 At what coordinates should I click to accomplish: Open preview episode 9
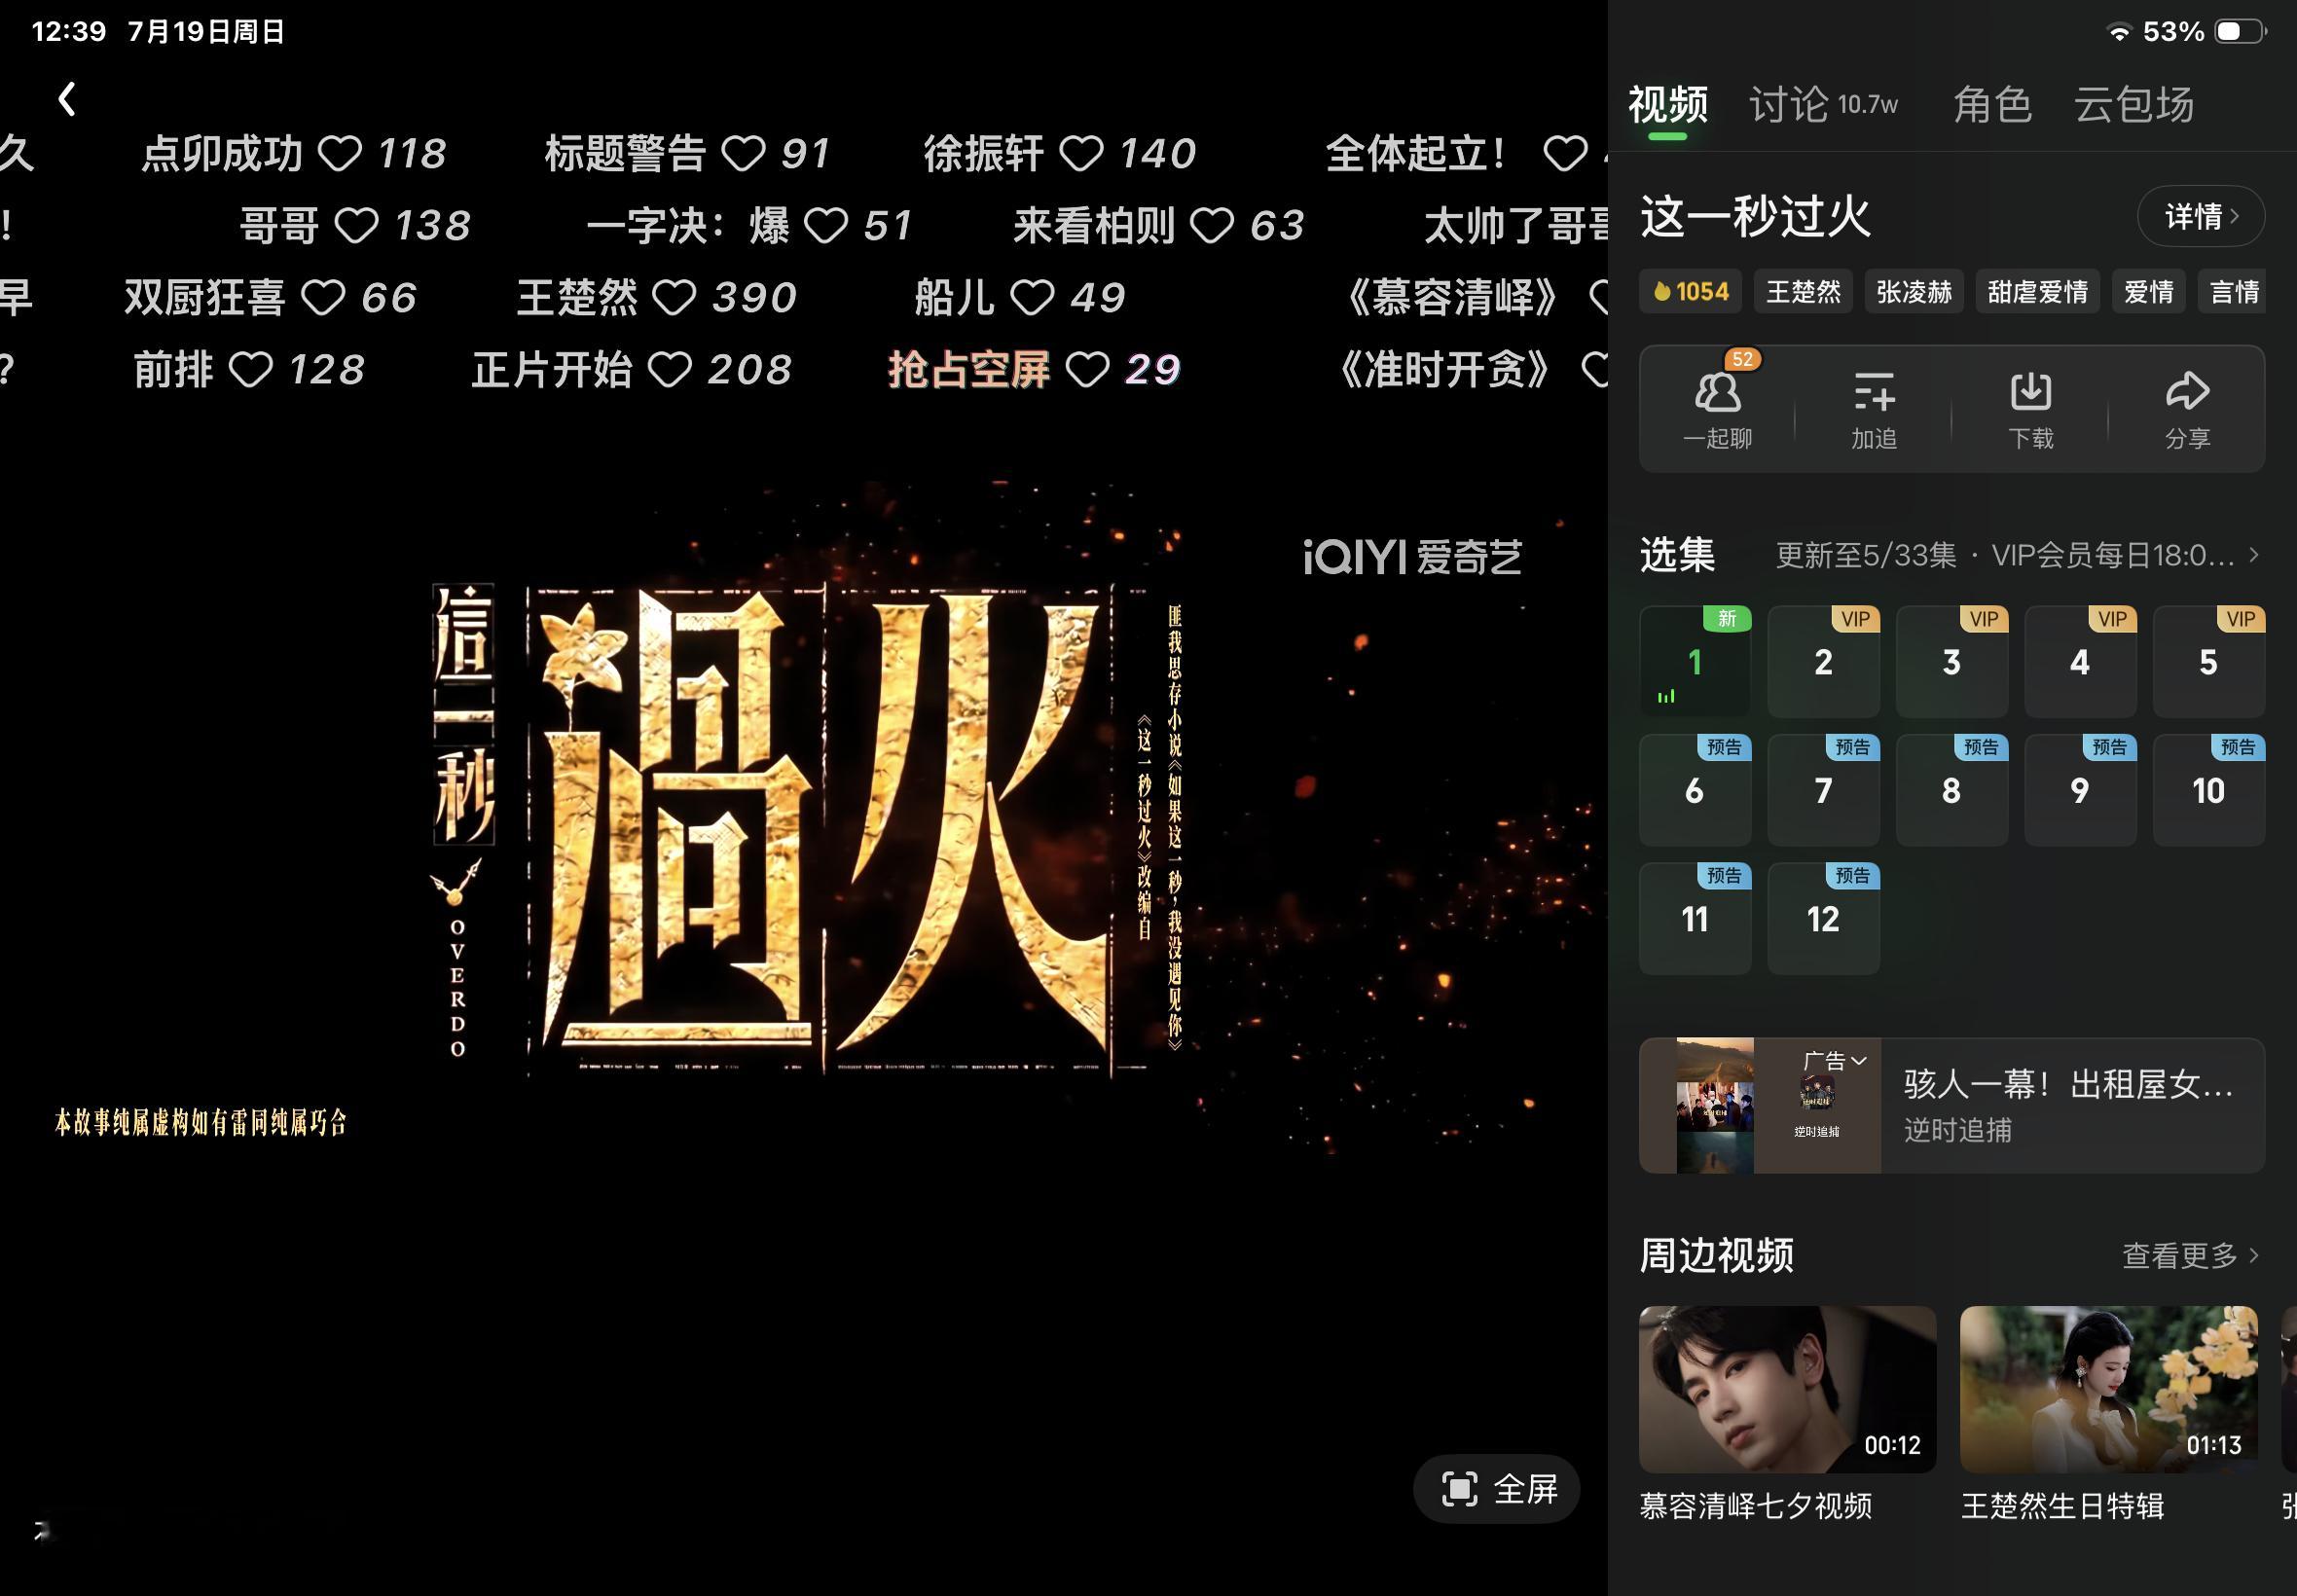2080,790
